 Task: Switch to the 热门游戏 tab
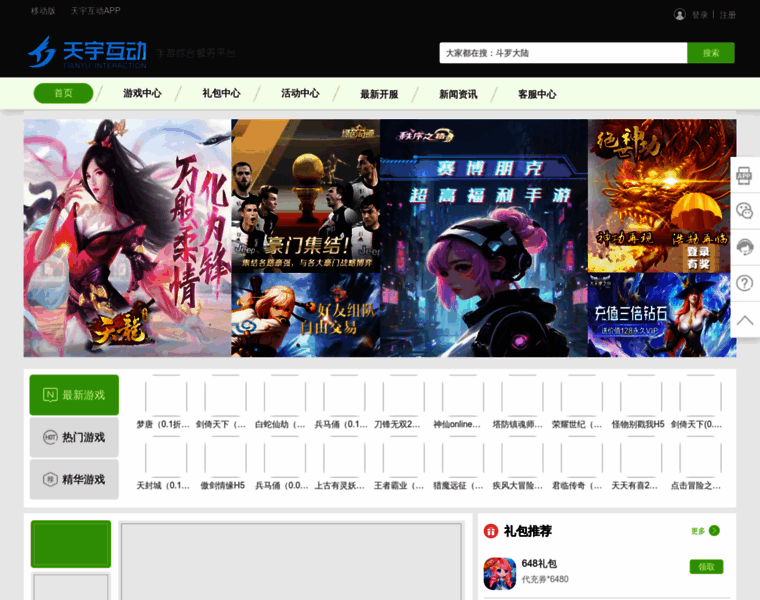pyautogui.click(x=74, y=437)
